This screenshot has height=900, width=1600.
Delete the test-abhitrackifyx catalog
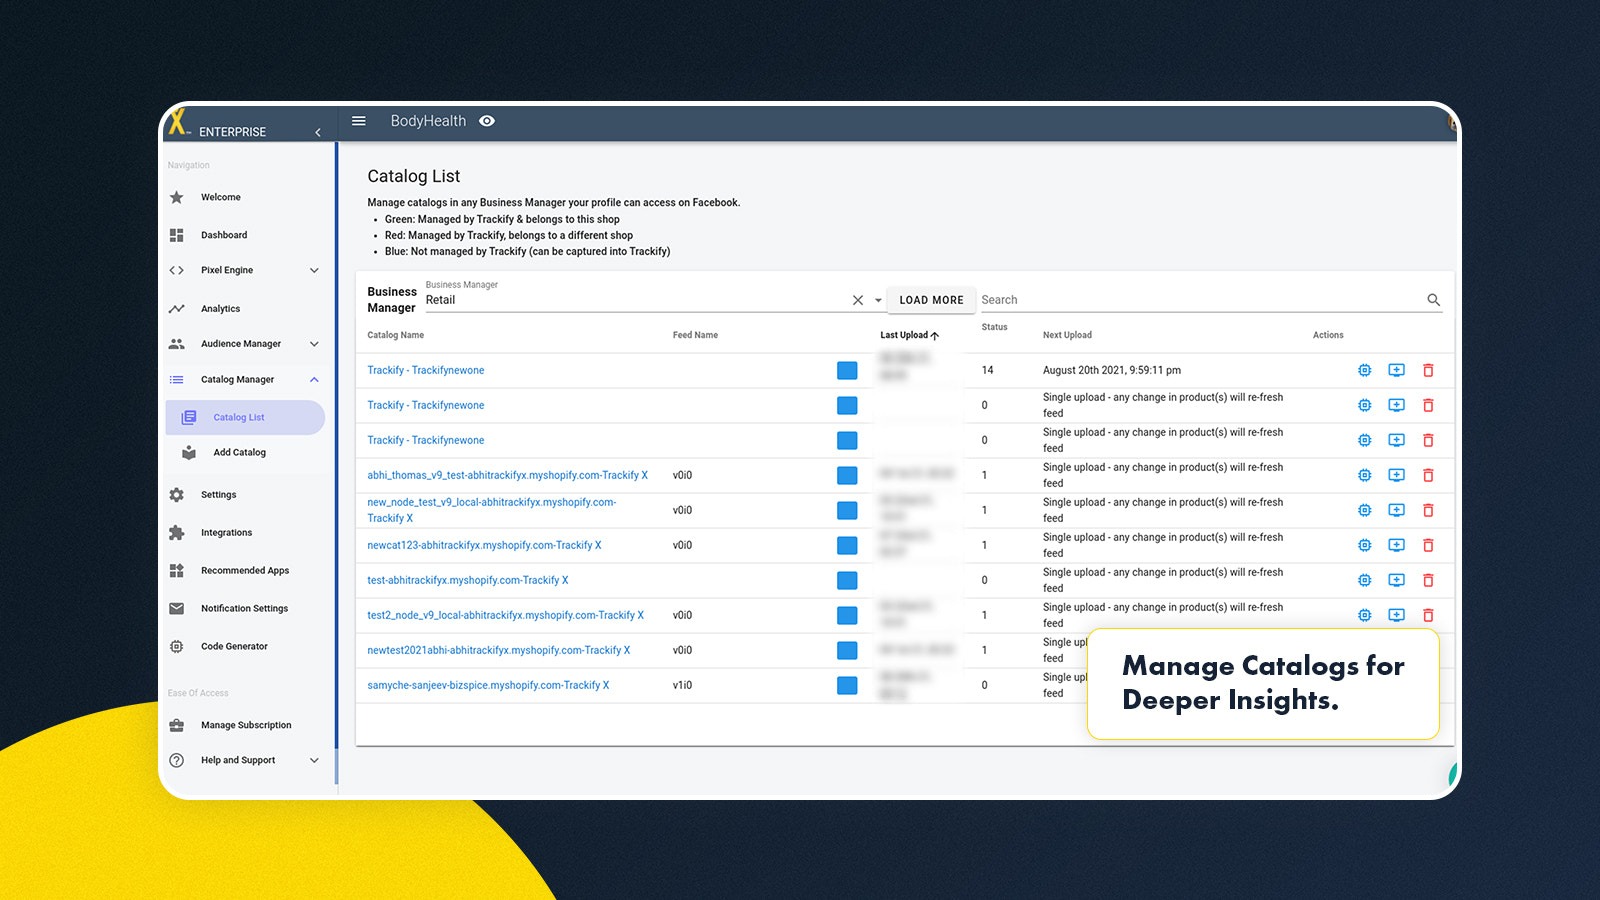[x=1428, y=580]
